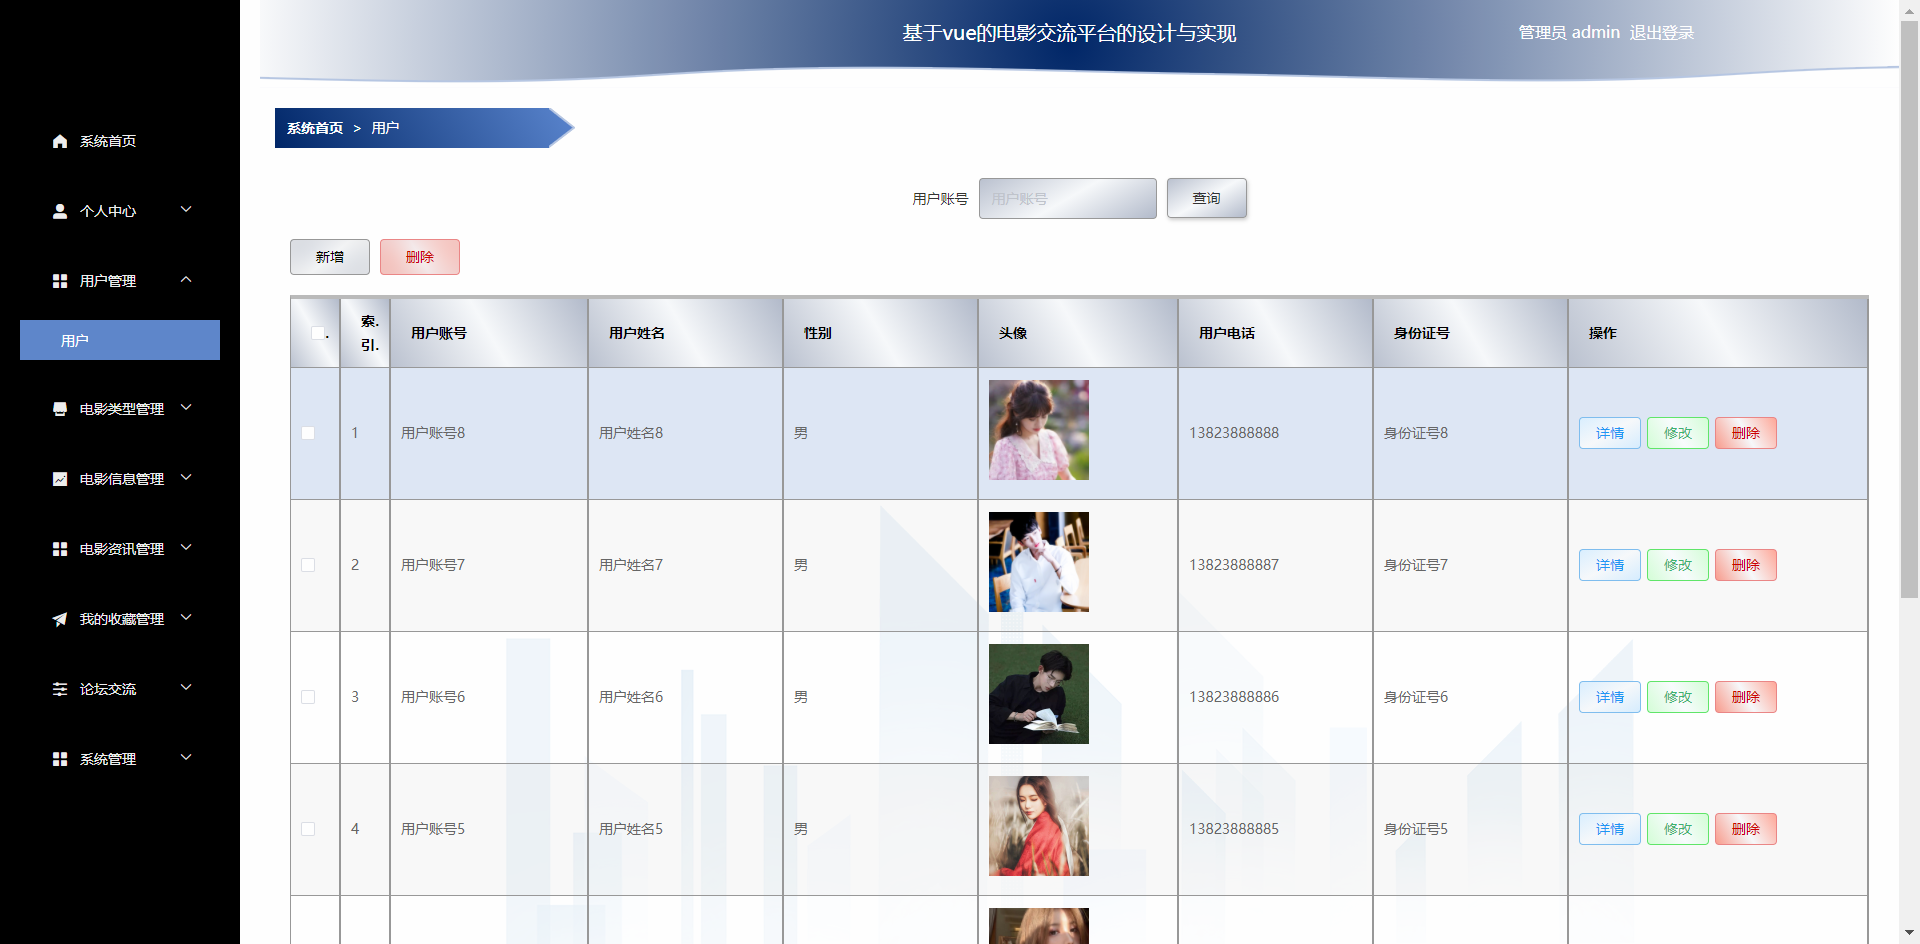Click phone number 13823888887
The image size is (1920, 944).
1234,565
